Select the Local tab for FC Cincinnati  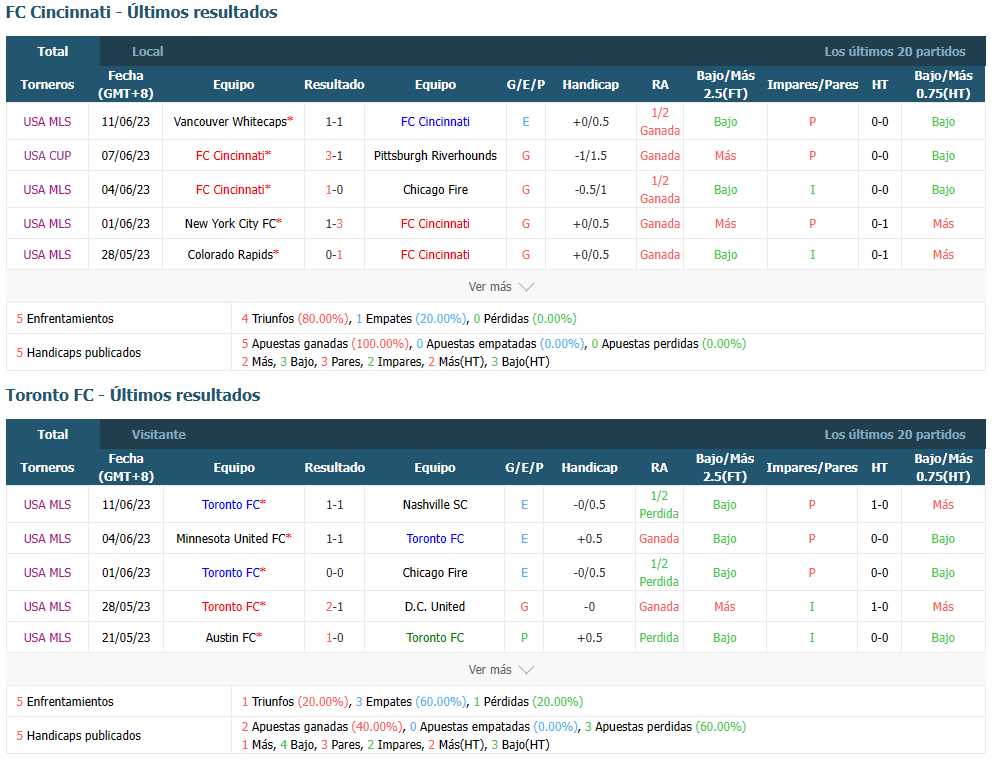pyautogui.click(x=147, y=51)
